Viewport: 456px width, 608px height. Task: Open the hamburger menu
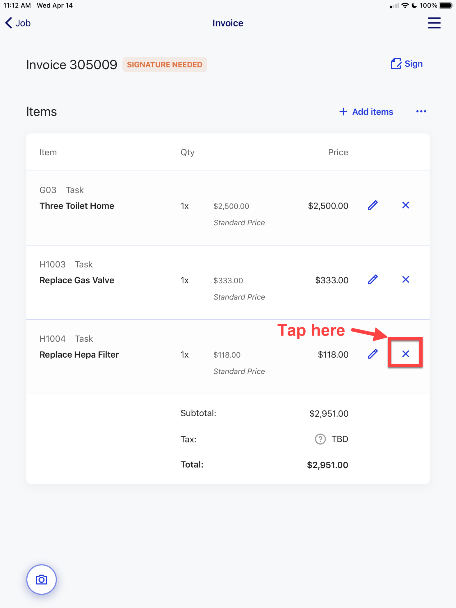pyautogui.click(x=434, y=22)
